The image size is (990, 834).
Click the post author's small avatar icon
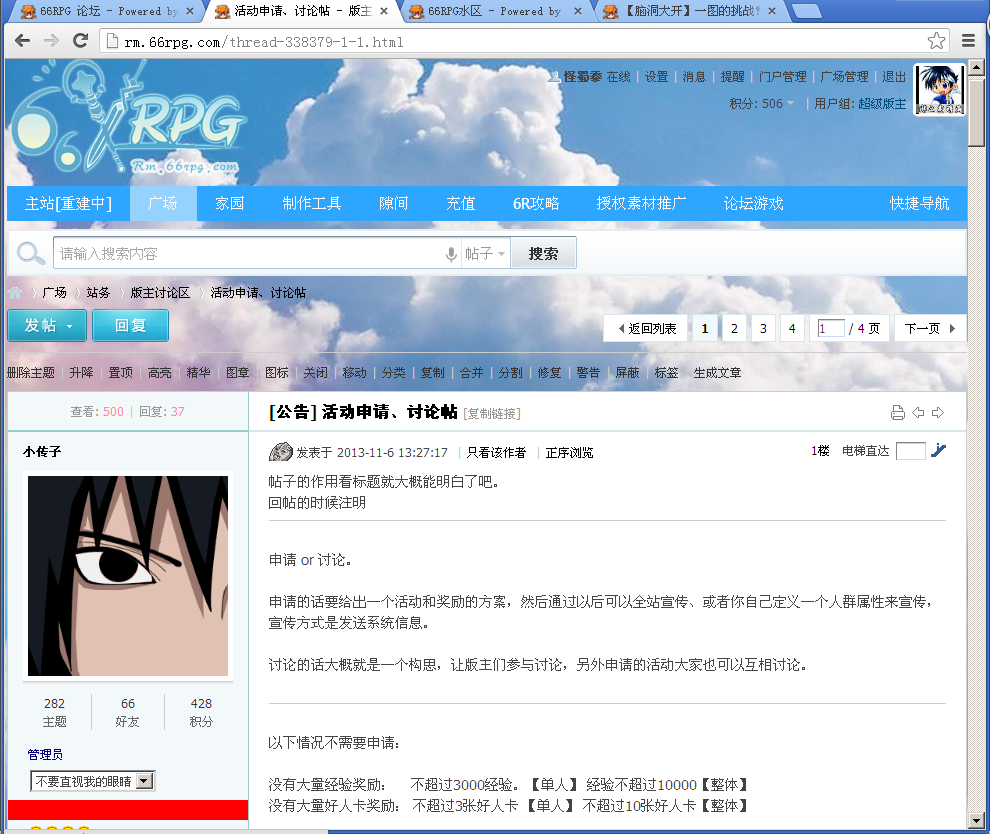[280, 451]
